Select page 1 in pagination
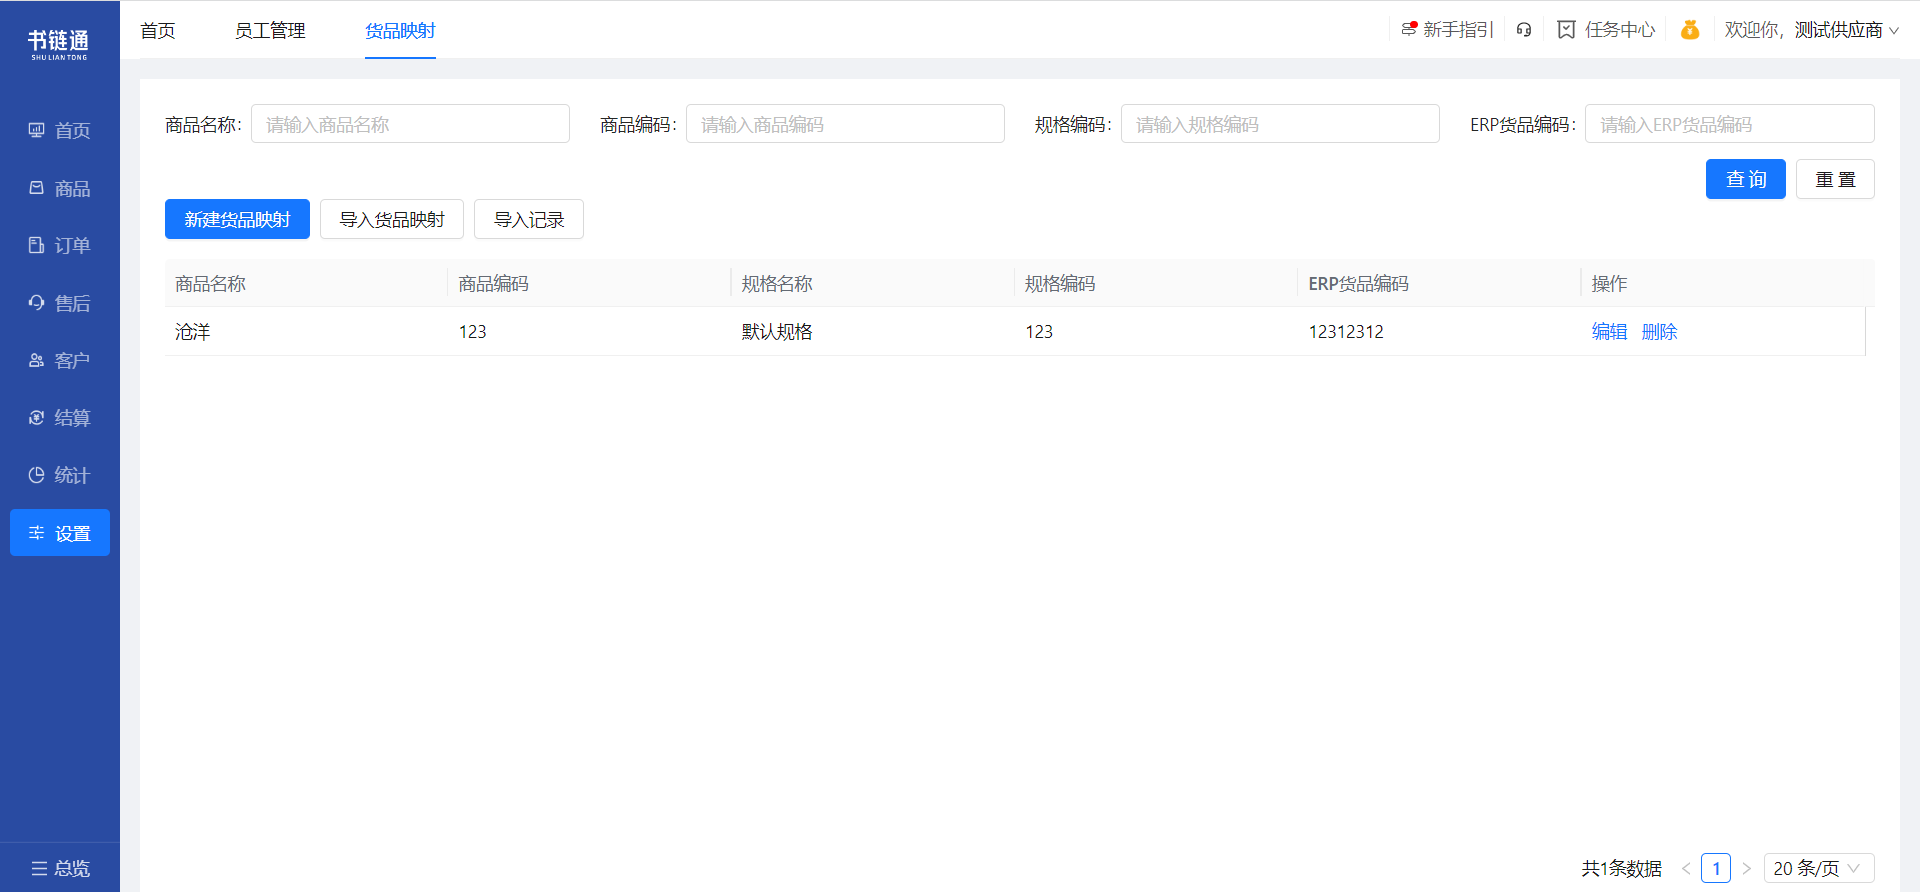The height and width of the screenshot is (892, 1920). pos(1716,868)
